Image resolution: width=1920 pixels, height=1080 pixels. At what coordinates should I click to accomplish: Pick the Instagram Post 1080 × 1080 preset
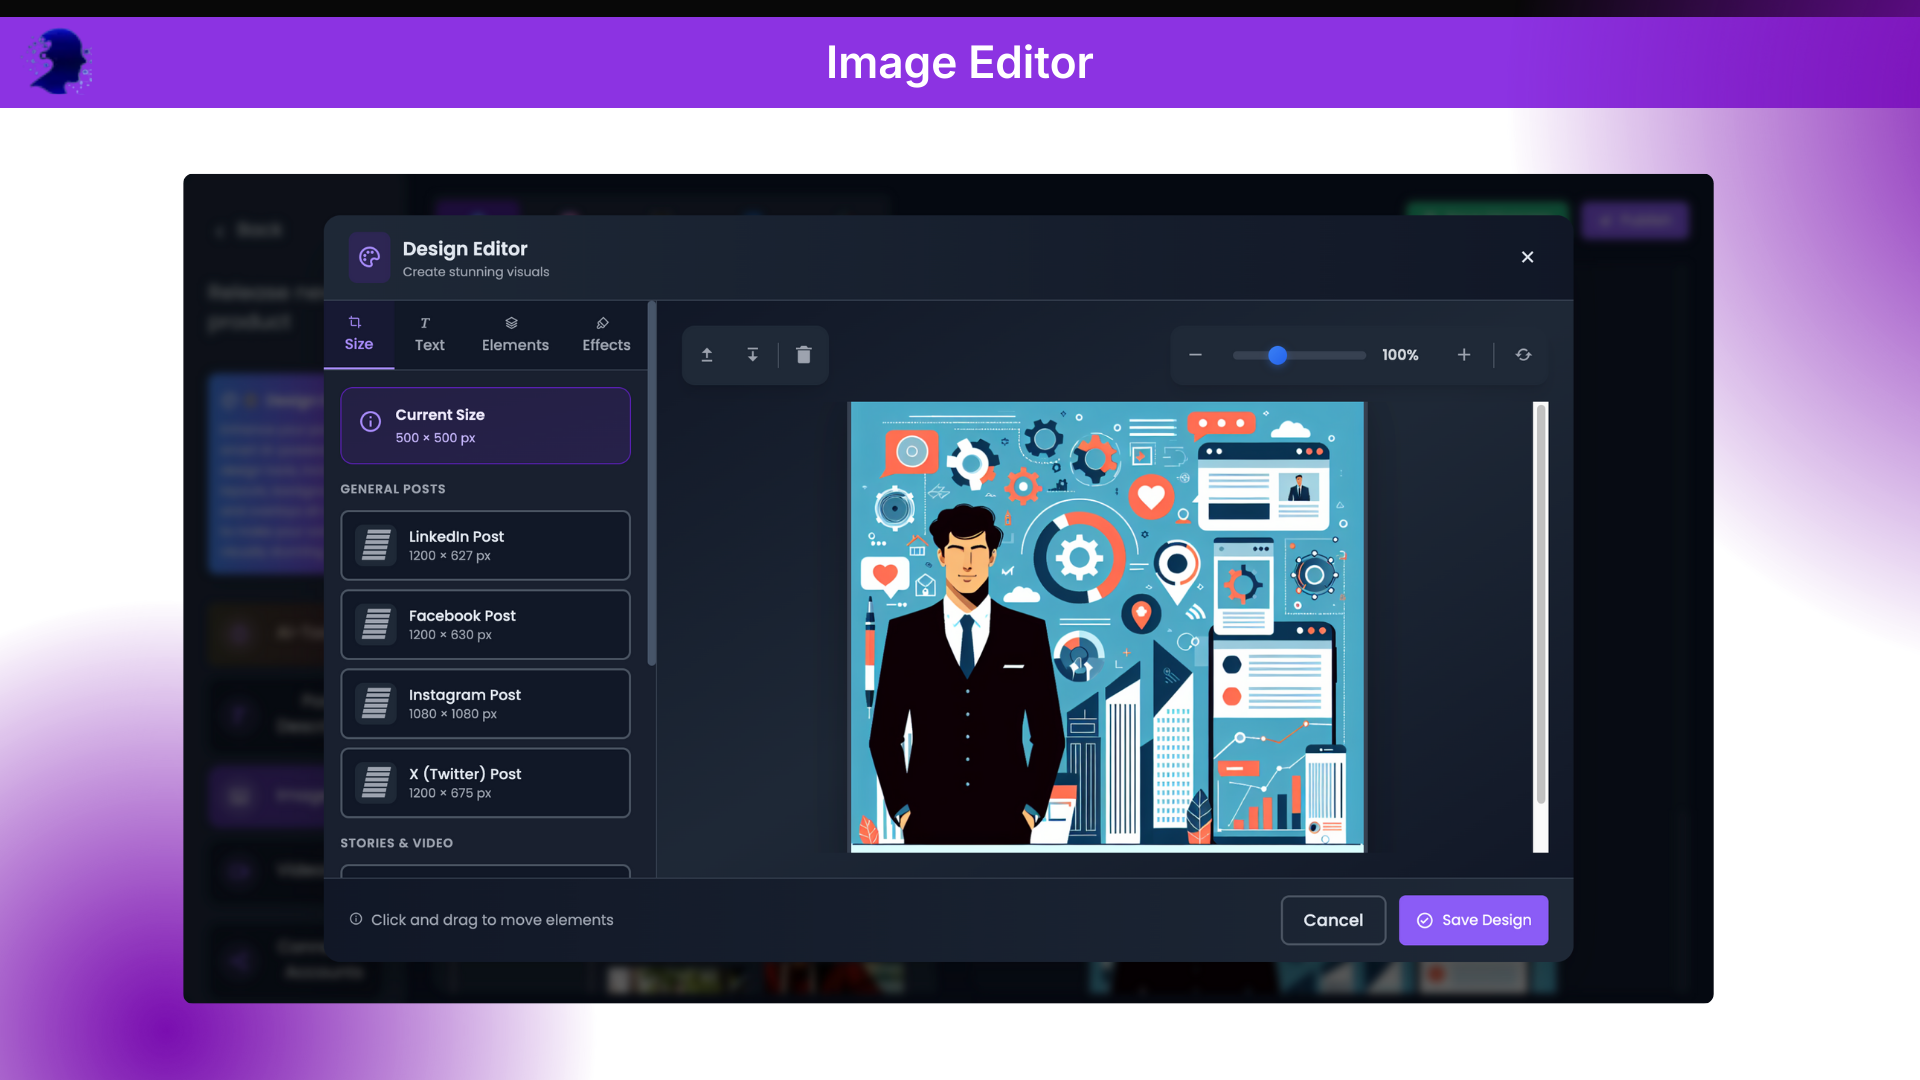click(485, 703)
